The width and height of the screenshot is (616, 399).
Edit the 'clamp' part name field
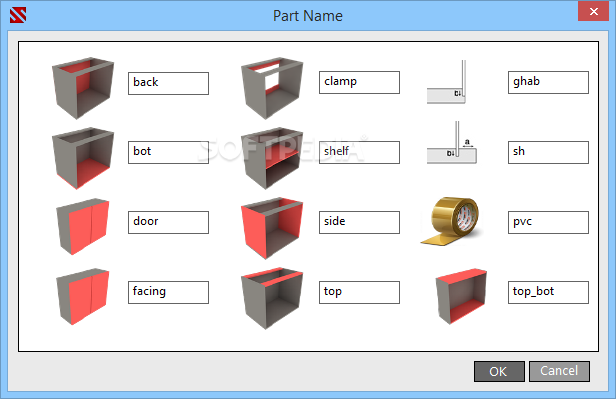(359, 82)
